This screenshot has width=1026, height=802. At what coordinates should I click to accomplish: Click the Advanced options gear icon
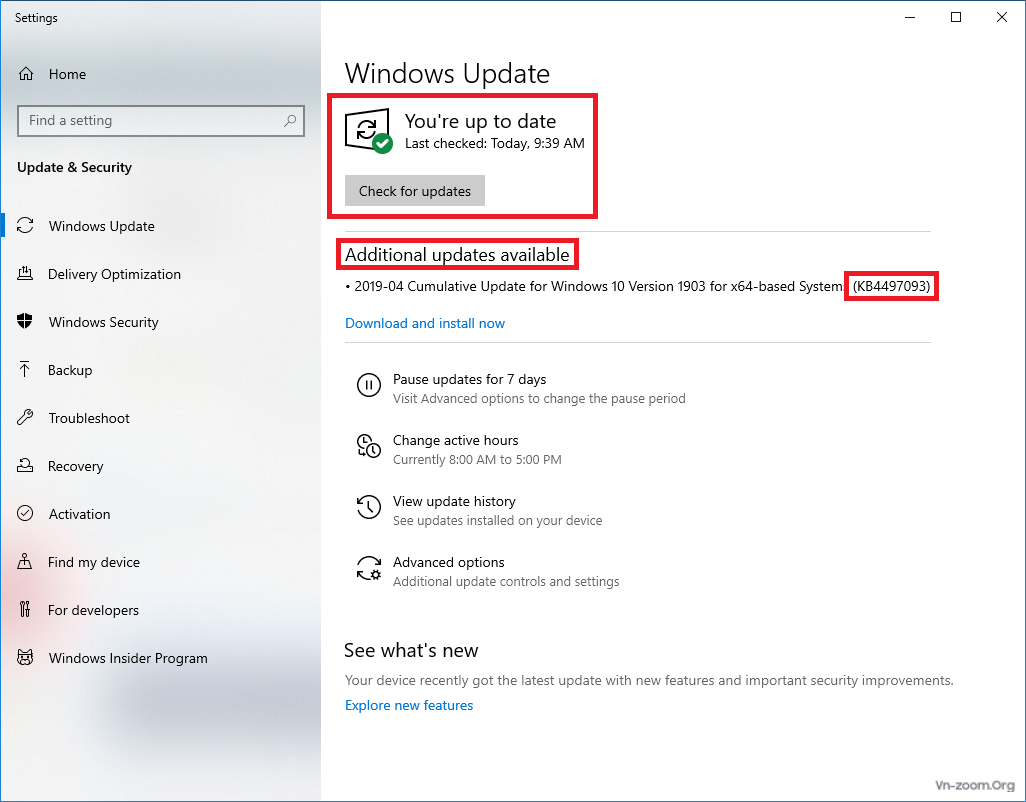click(368, 568)
